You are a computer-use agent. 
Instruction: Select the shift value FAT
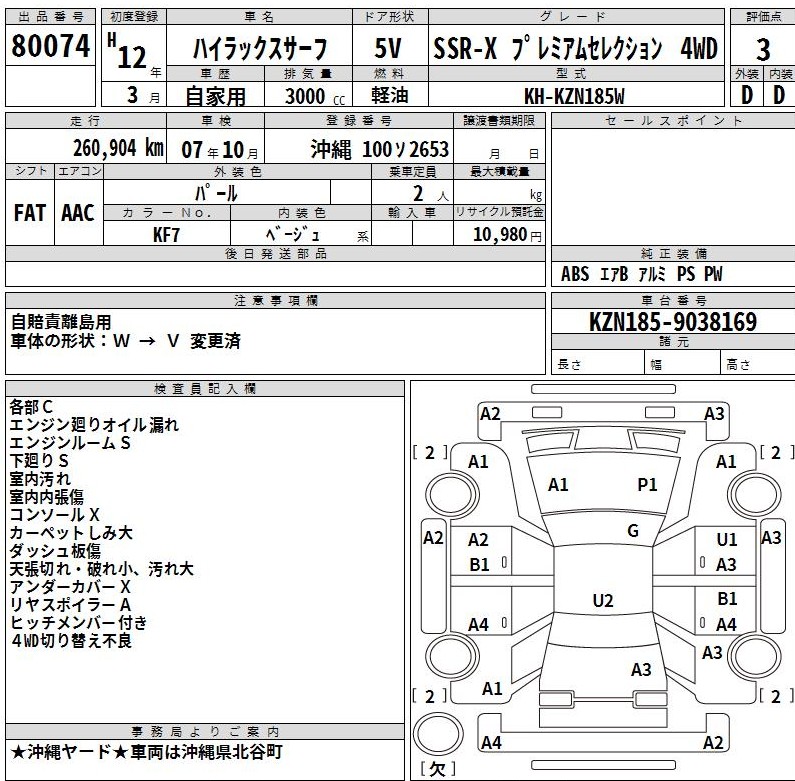(29, 212)
